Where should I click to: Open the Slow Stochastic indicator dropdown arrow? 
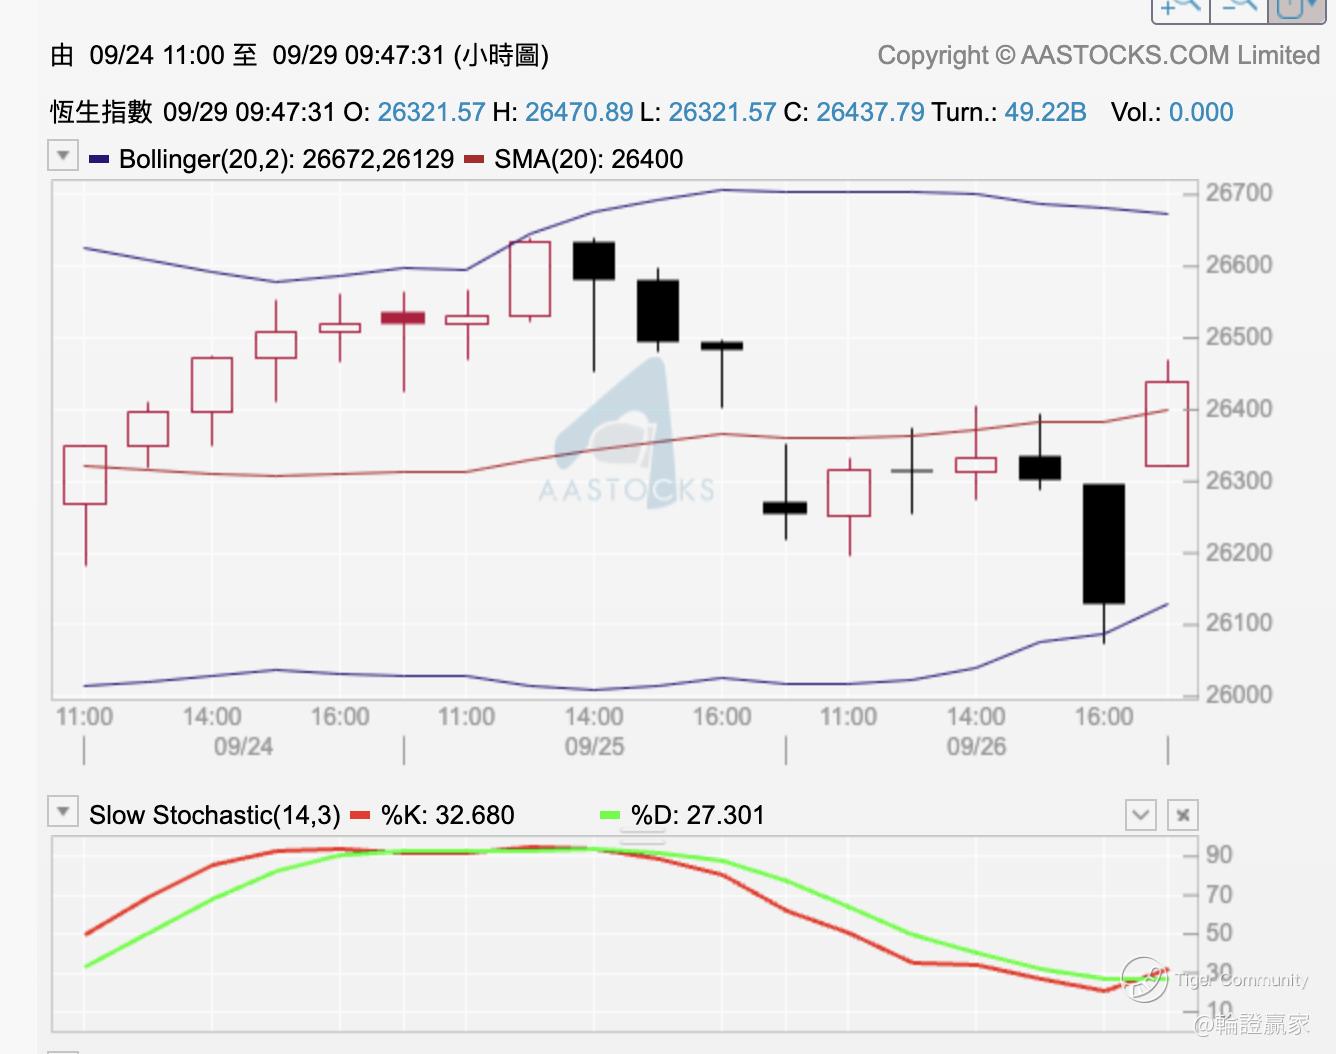(63, 812)
